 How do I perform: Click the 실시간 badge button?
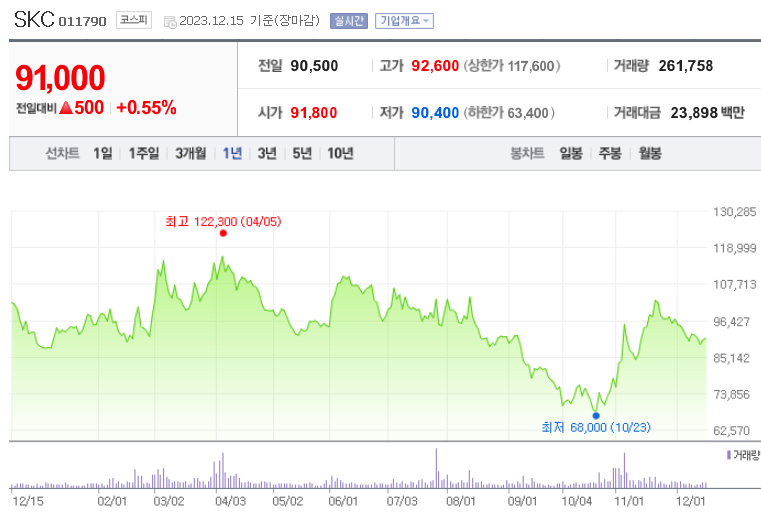pos(348,21)
